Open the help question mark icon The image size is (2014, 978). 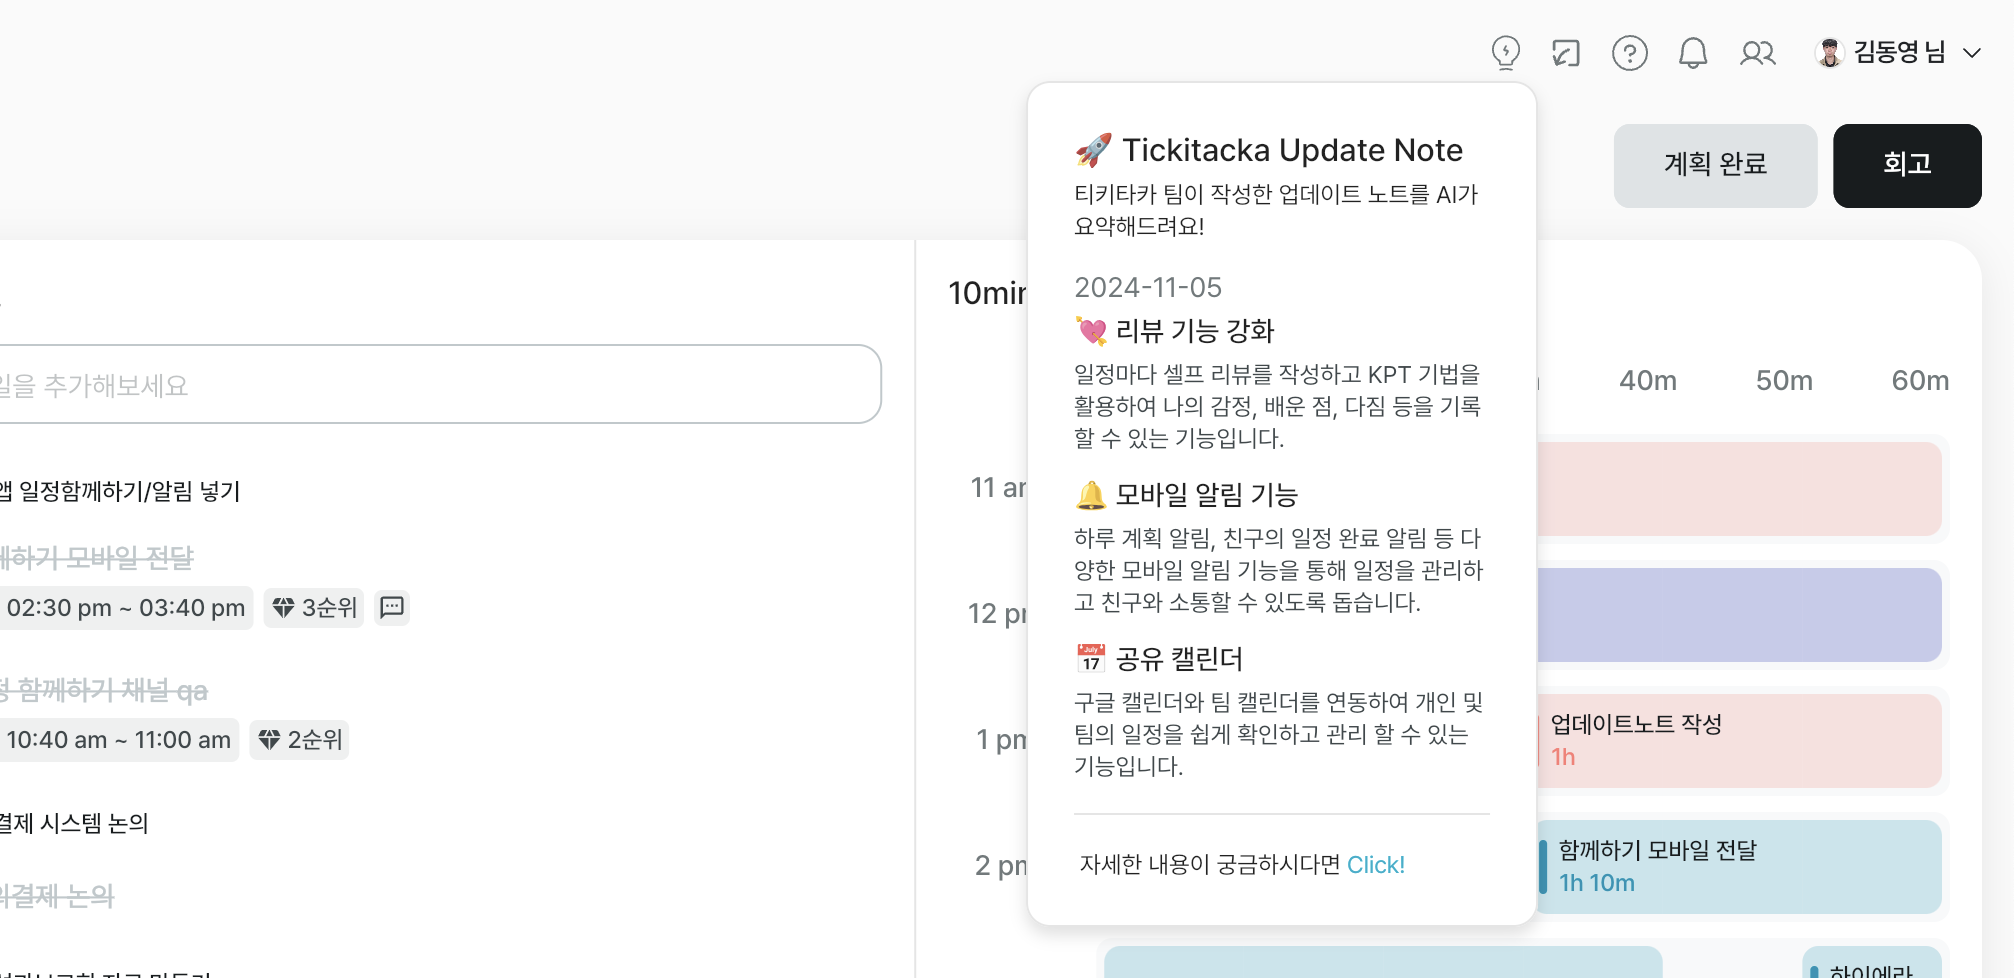1629,53
